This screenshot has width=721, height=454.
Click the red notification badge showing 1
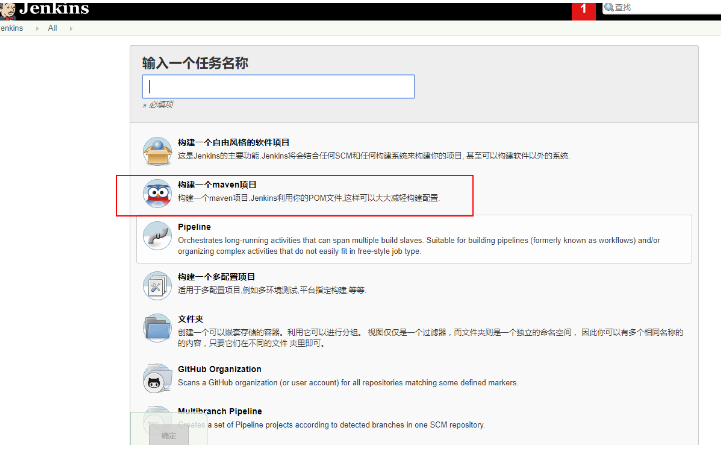click(584, 11)
